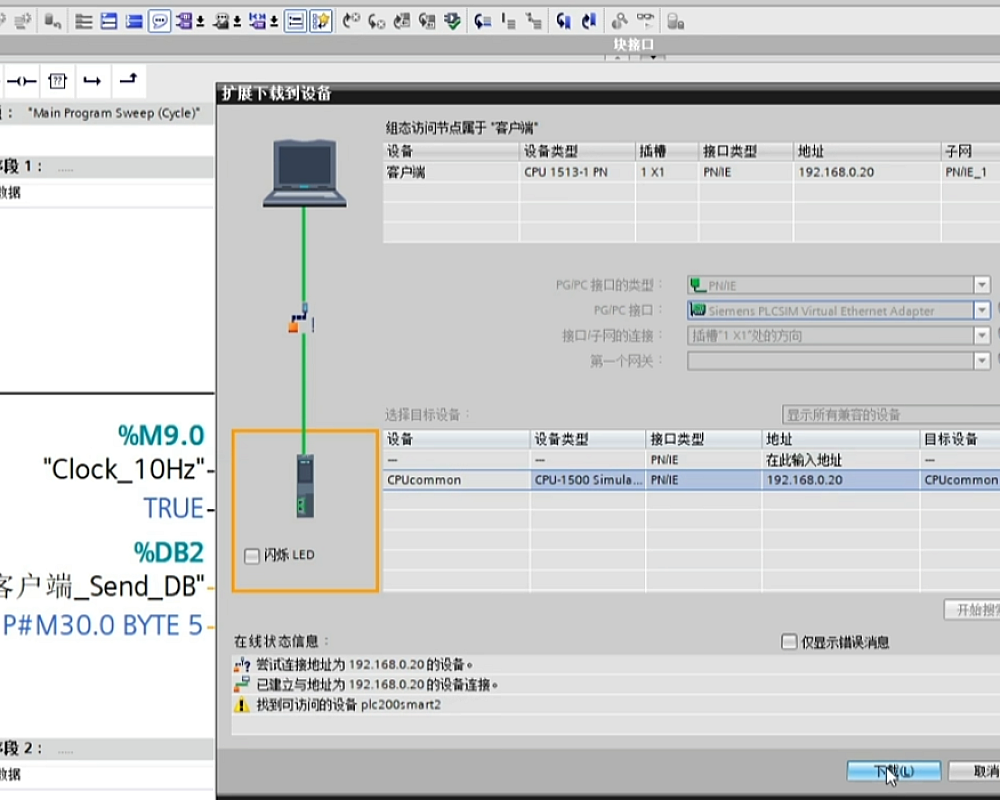Click the laptop PG/PC image

(305, 172)
